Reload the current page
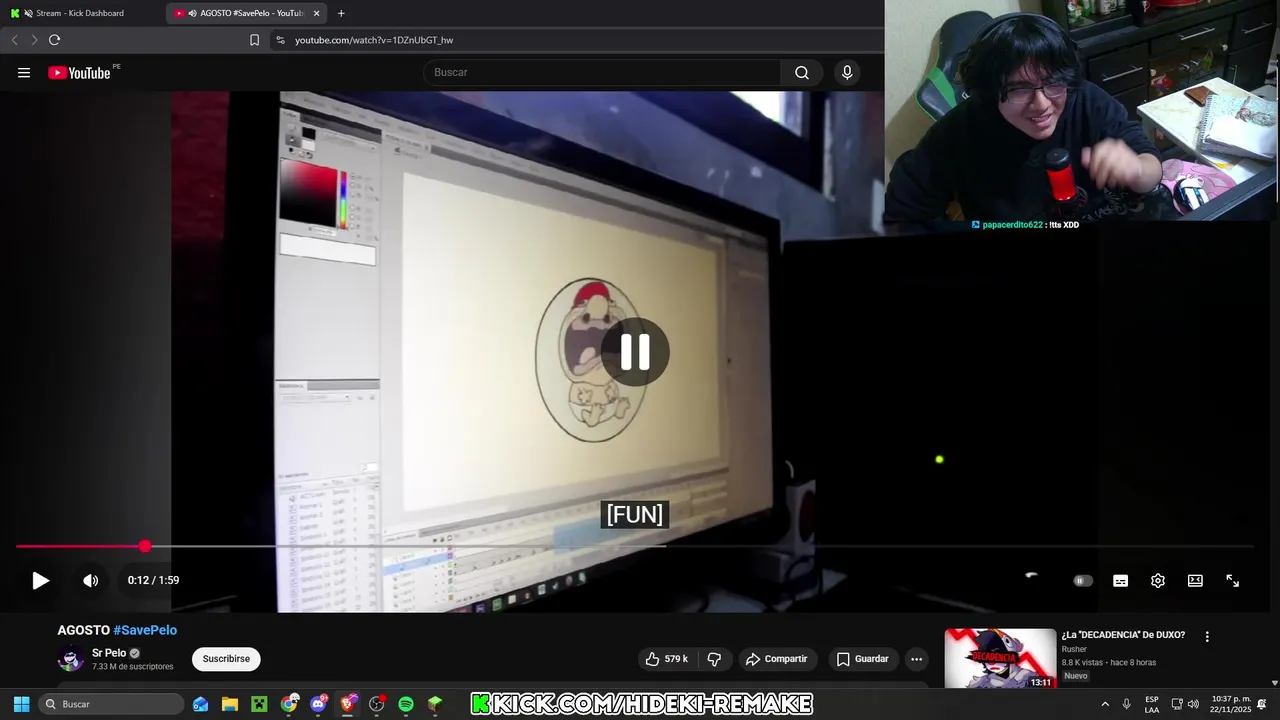The image size is (1280, 720). tap(54, 40)
